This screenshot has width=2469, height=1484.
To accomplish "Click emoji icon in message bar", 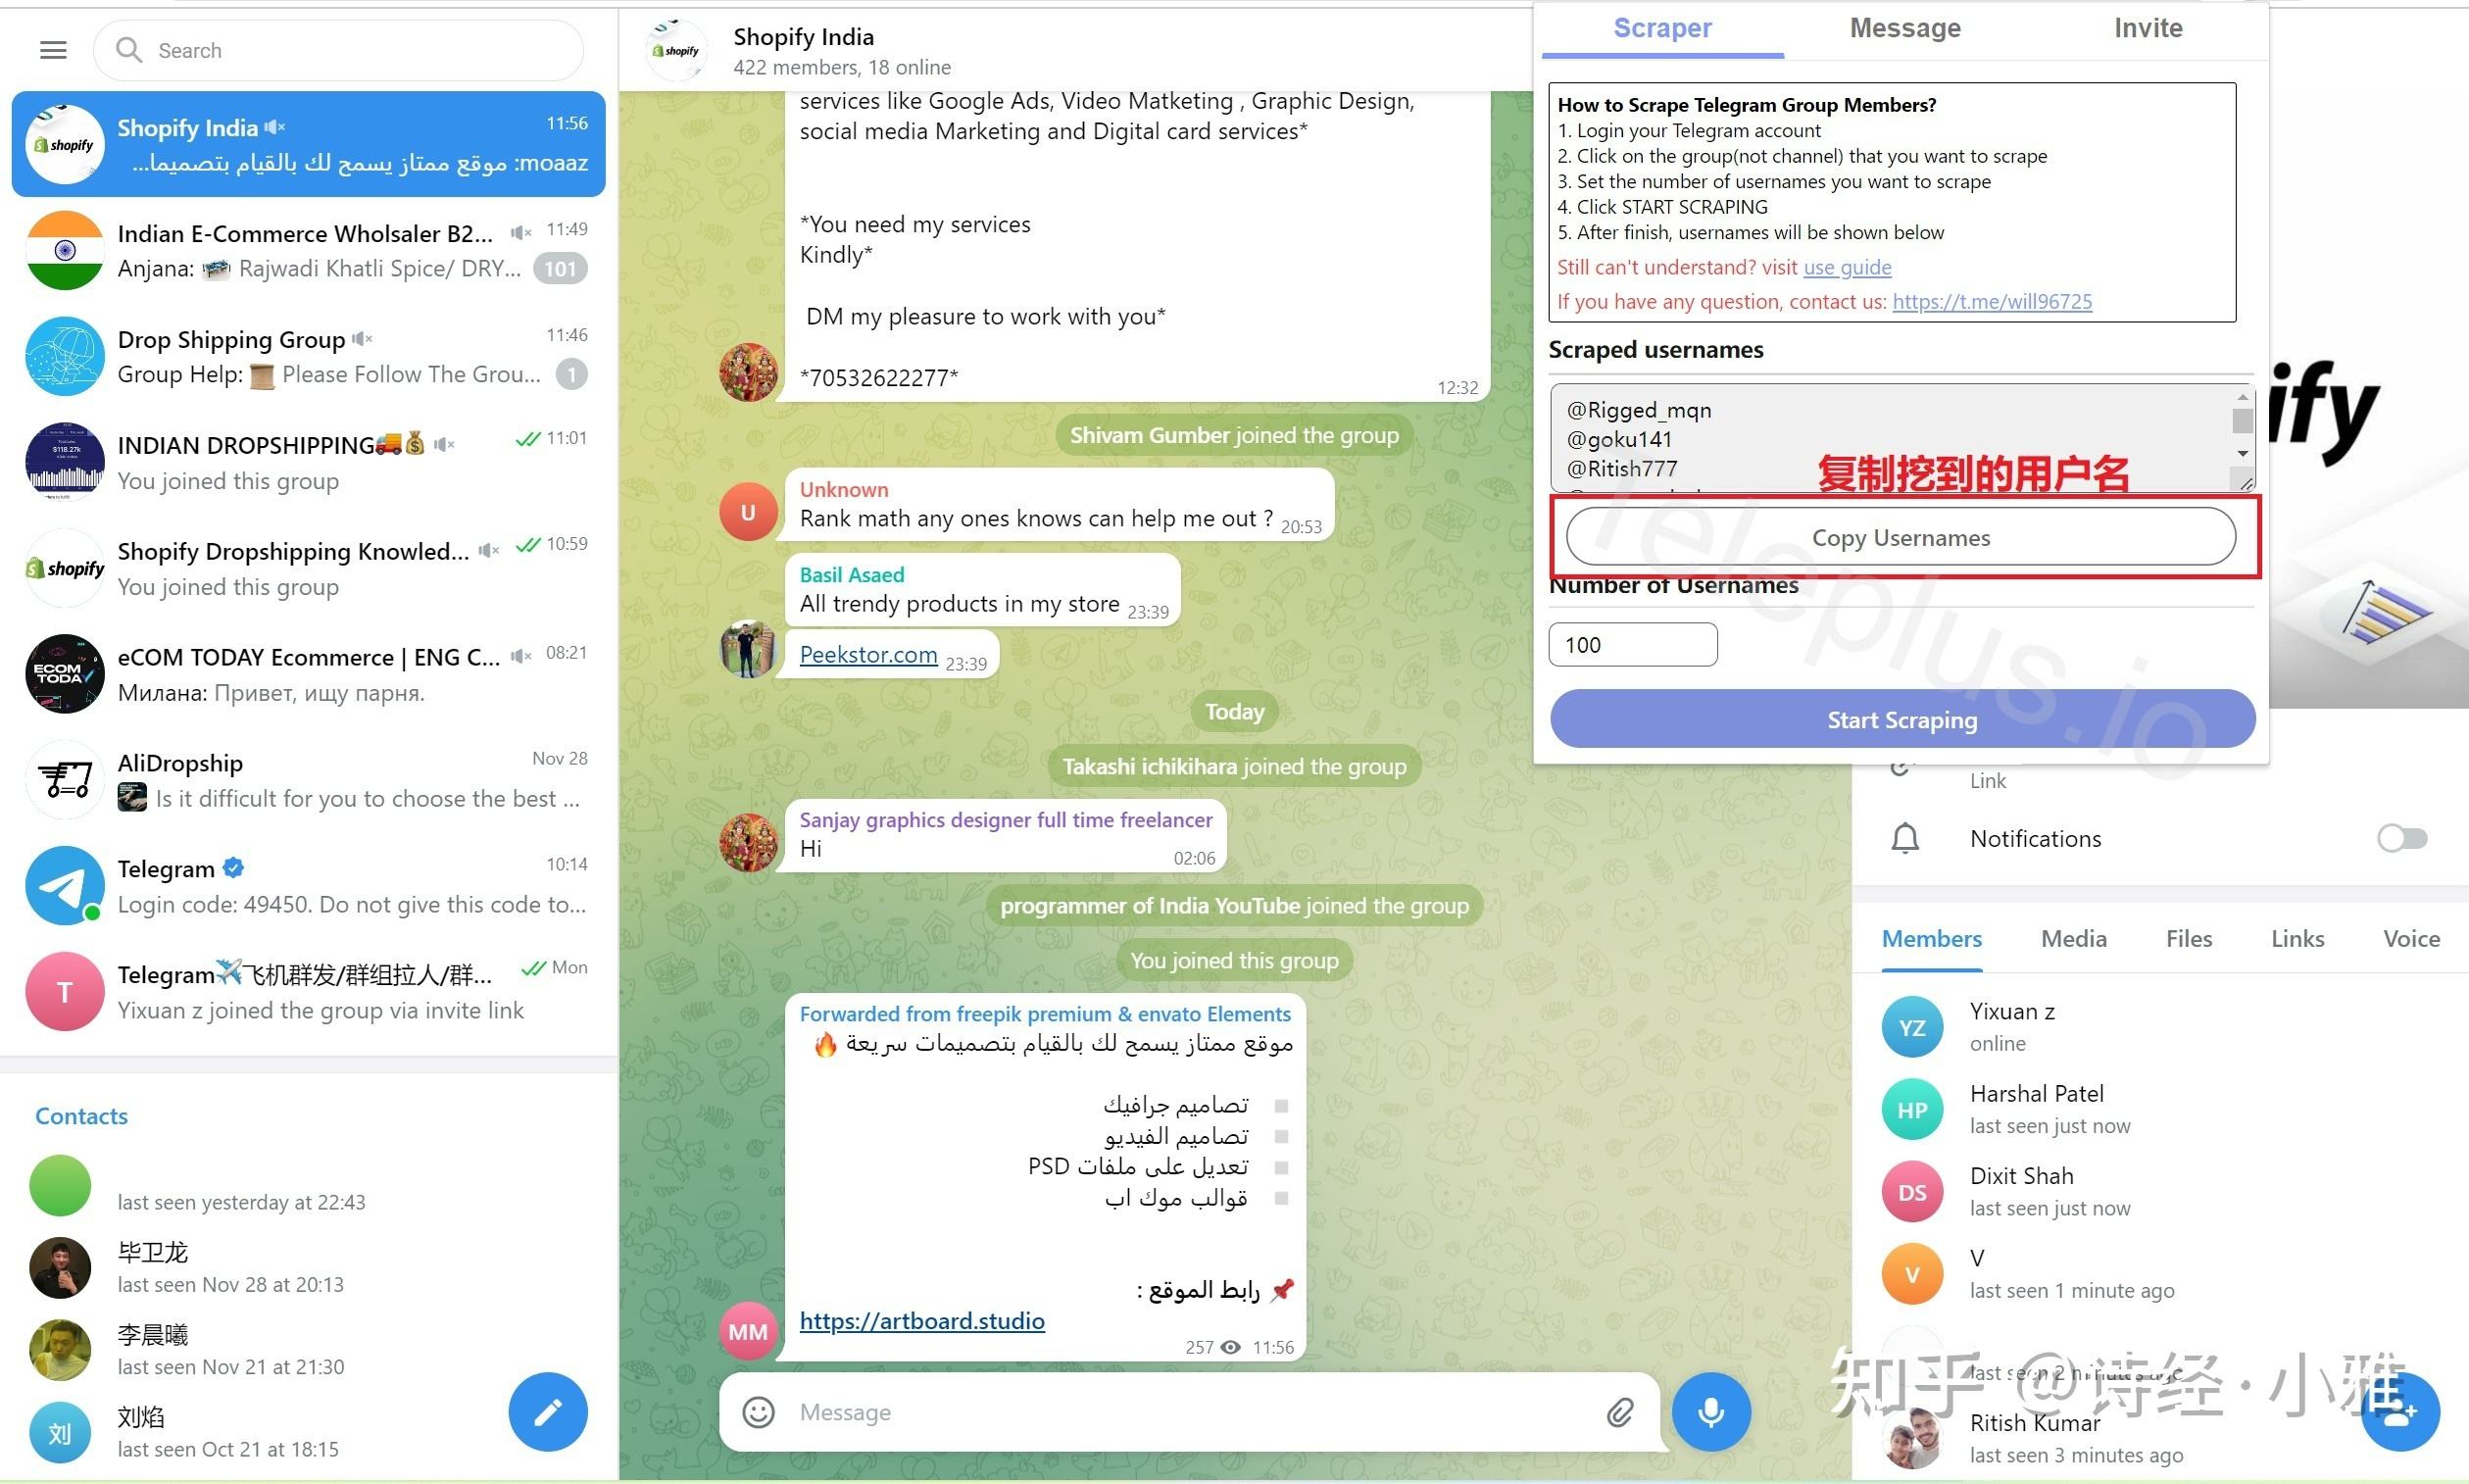I will coord(759,1410).
